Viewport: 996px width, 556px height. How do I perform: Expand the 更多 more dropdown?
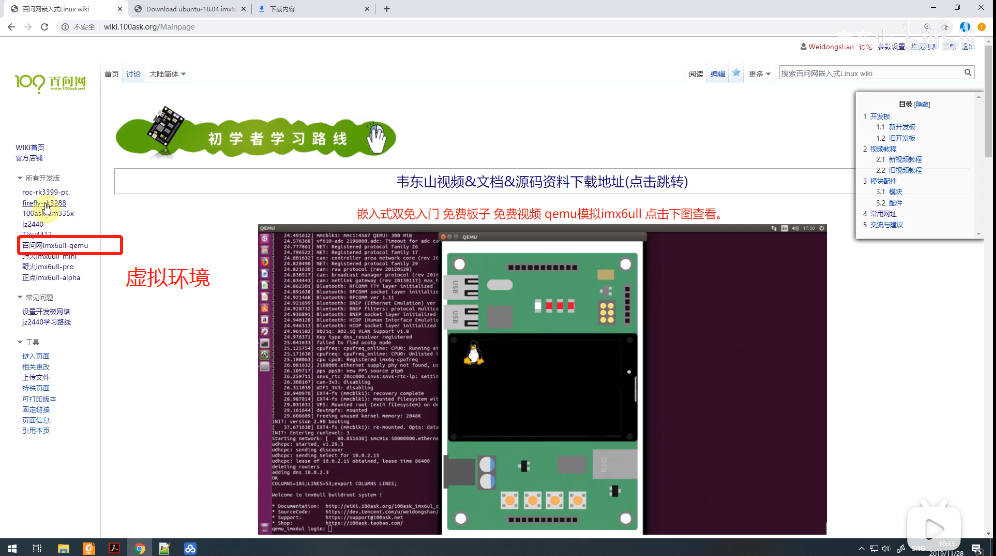(x=759, y=74)
